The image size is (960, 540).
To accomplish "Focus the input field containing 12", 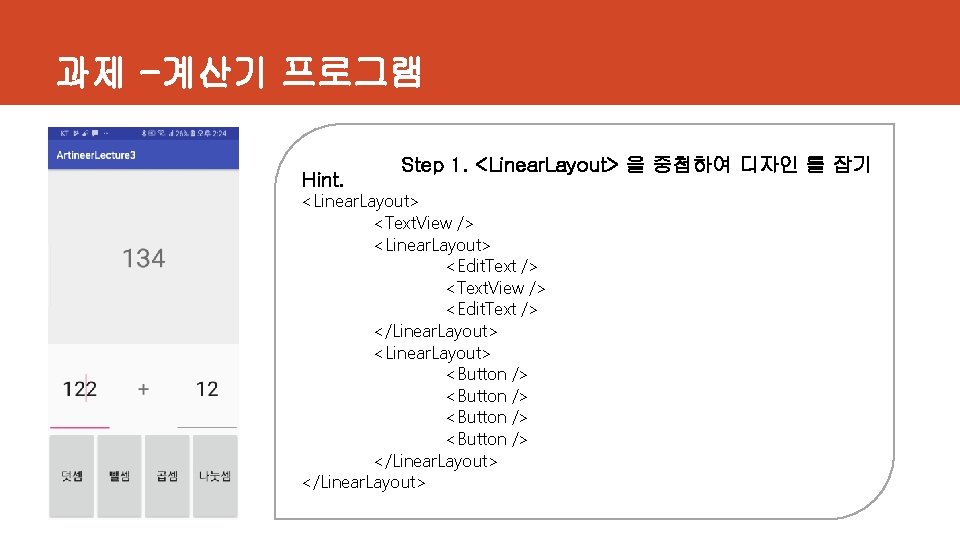I will tap(207, 389).
